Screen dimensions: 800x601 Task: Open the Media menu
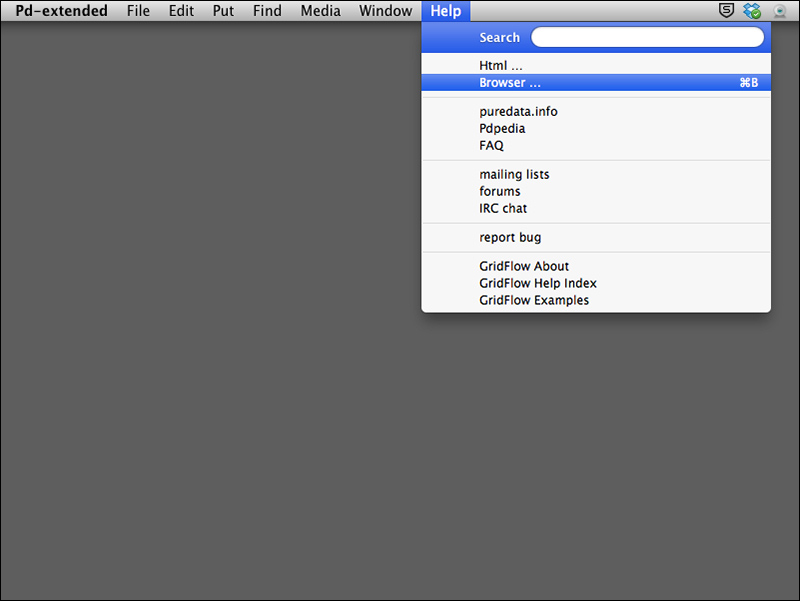(x=320, y=11)
